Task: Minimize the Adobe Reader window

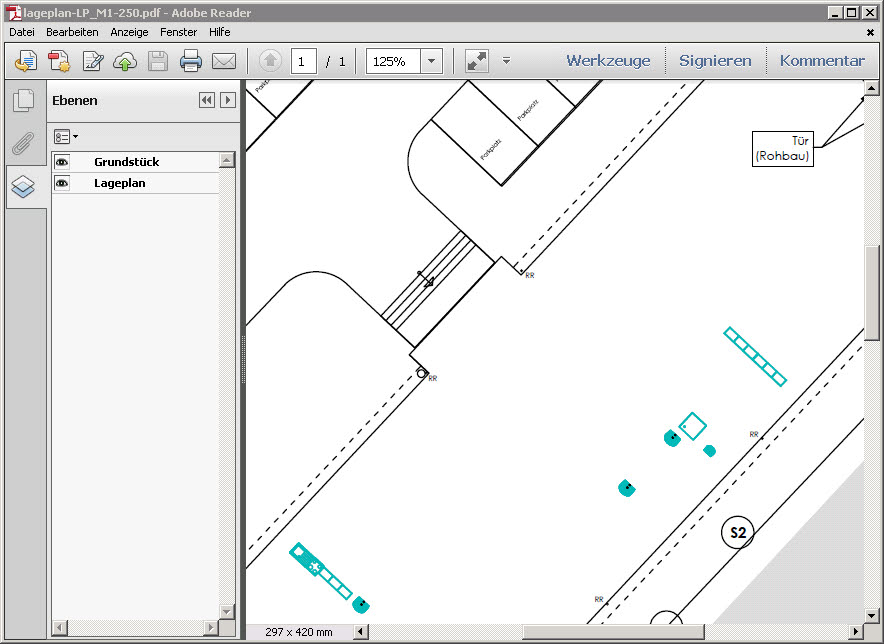Action: 835,13
